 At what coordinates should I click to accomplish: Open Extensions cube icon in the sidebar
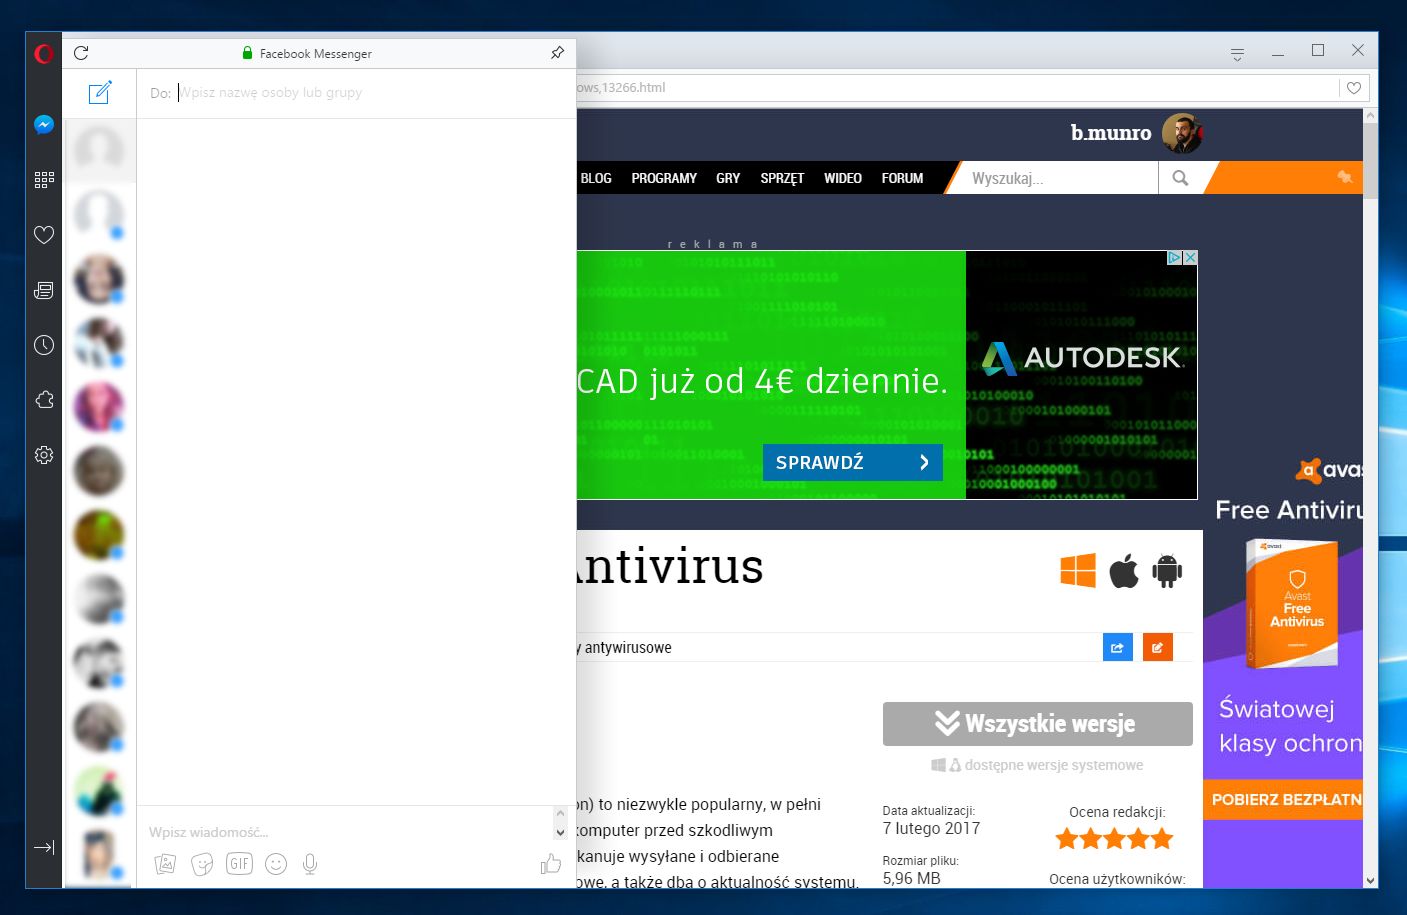[44, 400]
